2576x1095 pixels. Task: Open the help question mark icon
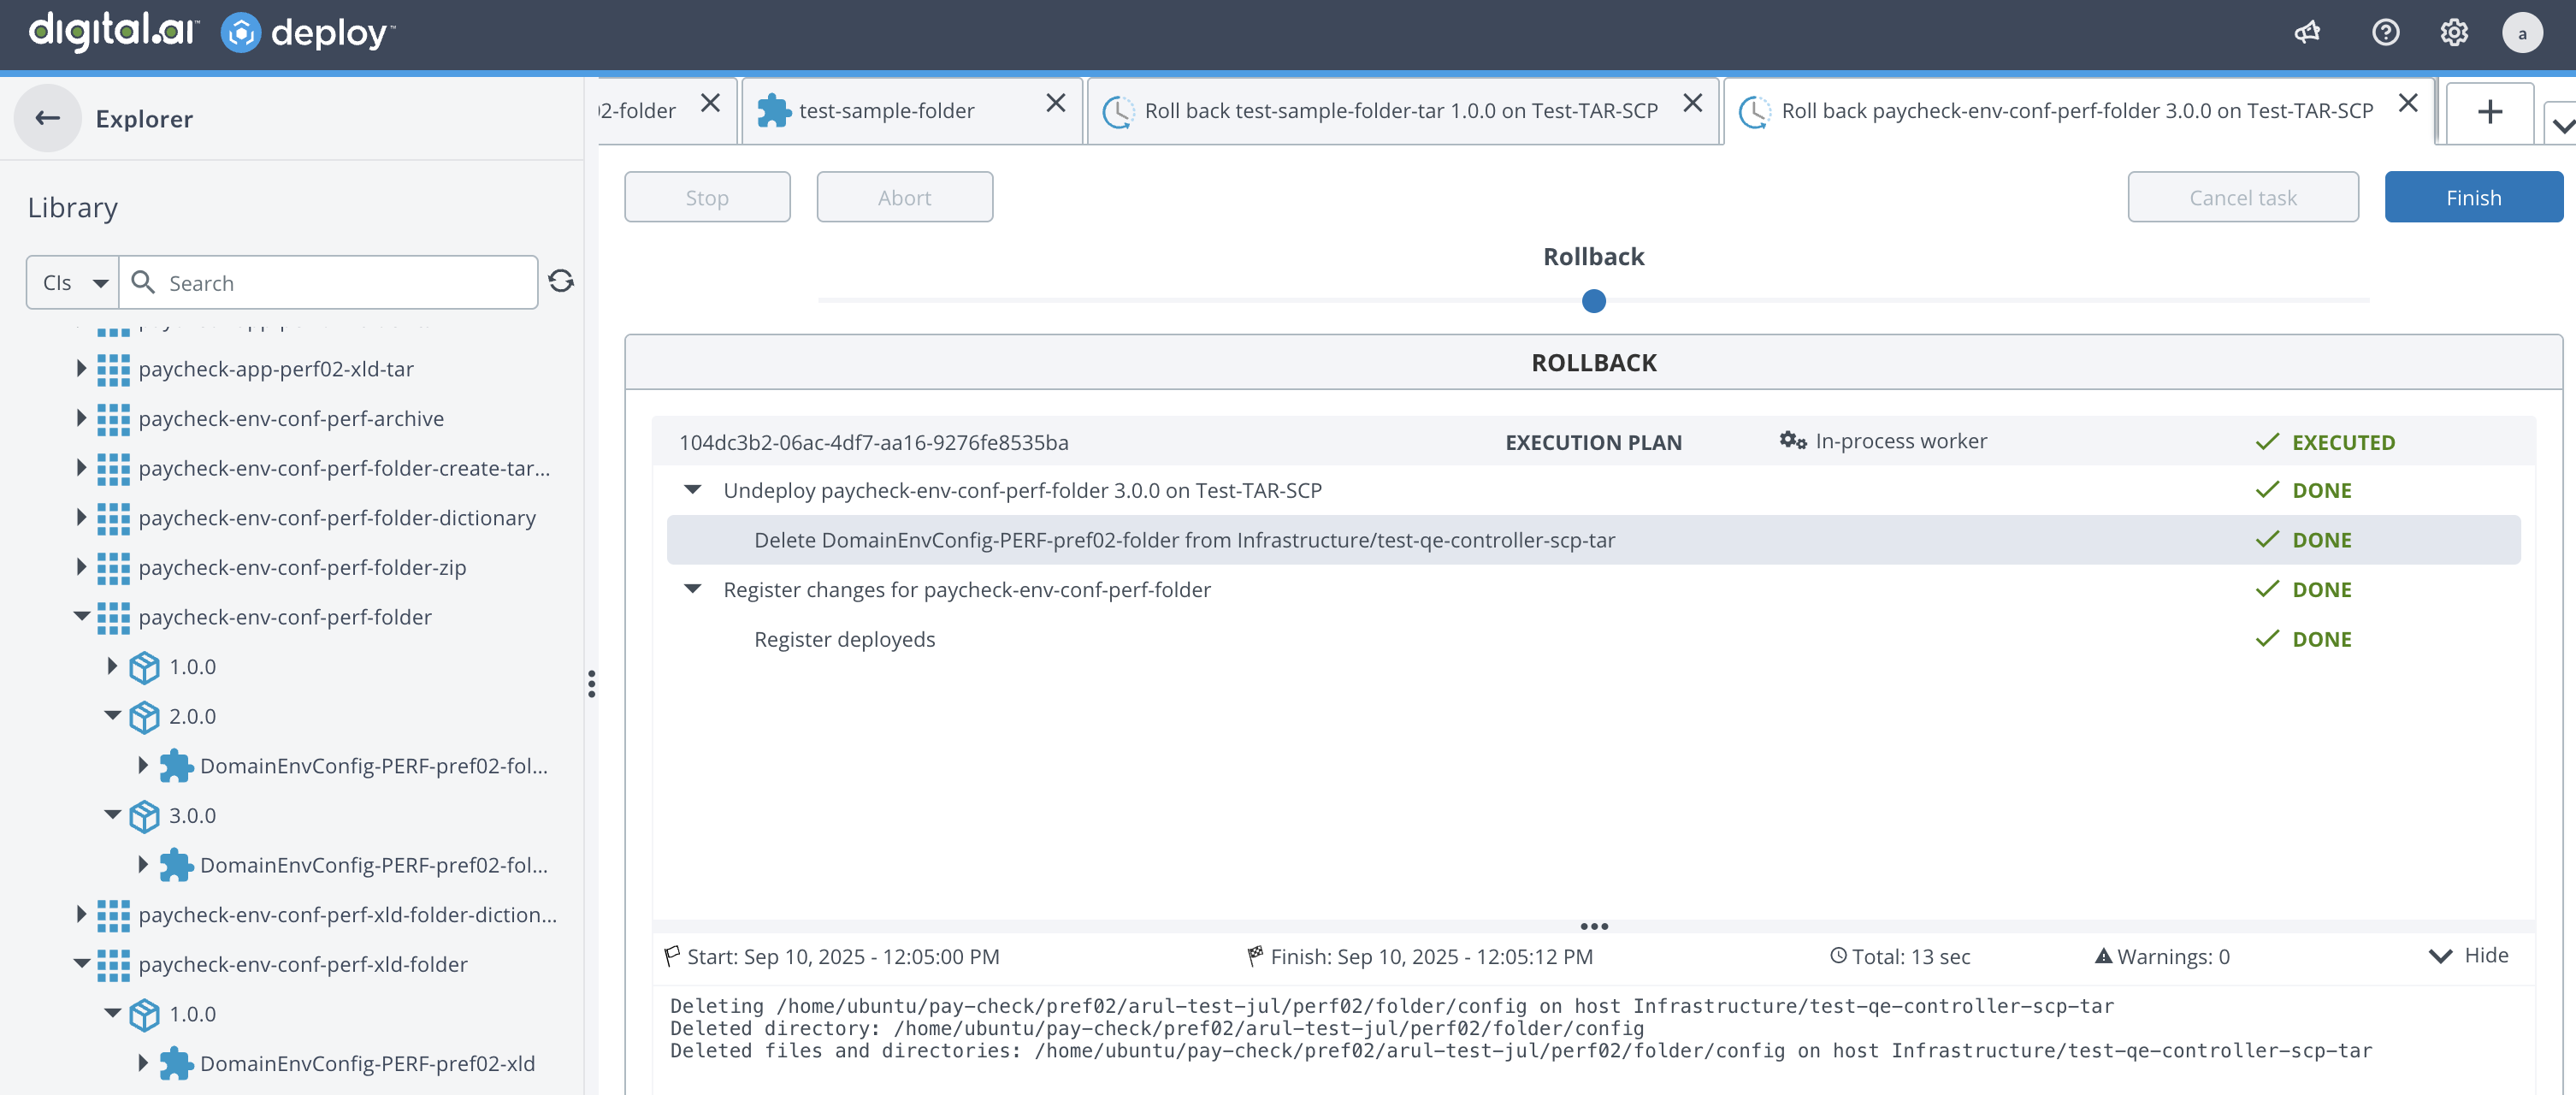click(x=2385, y=33)
